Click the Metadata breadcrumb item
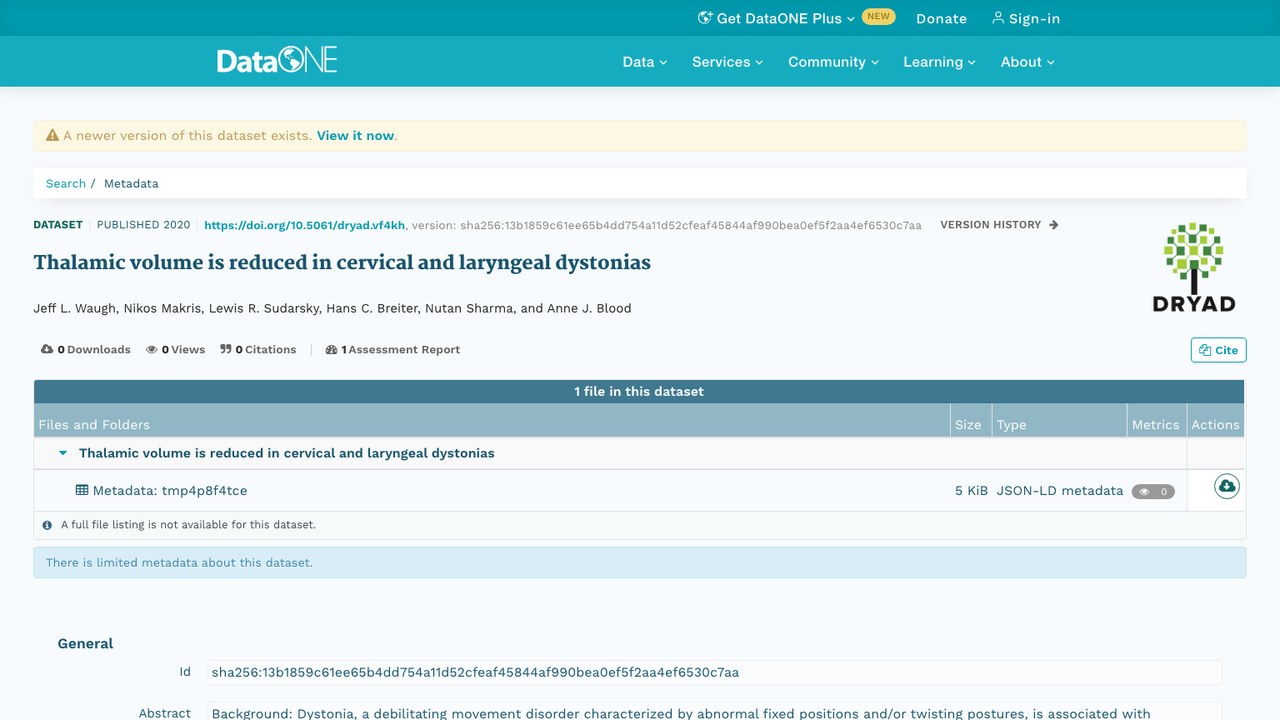The image size is (1280, 720). [x=131, y=183]
